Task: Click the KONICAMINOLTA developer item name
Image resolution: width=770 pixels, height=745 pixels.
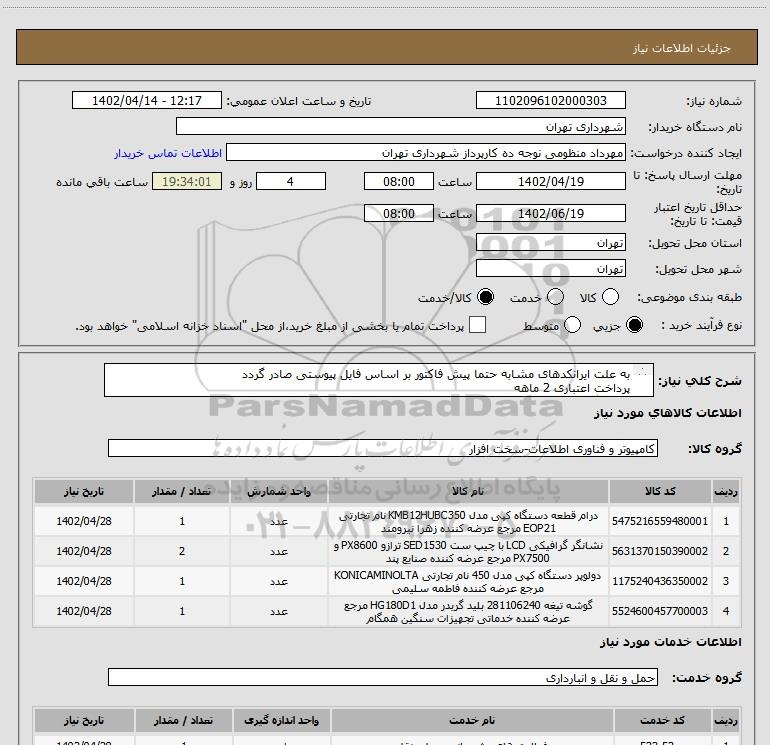Action: 468,581
